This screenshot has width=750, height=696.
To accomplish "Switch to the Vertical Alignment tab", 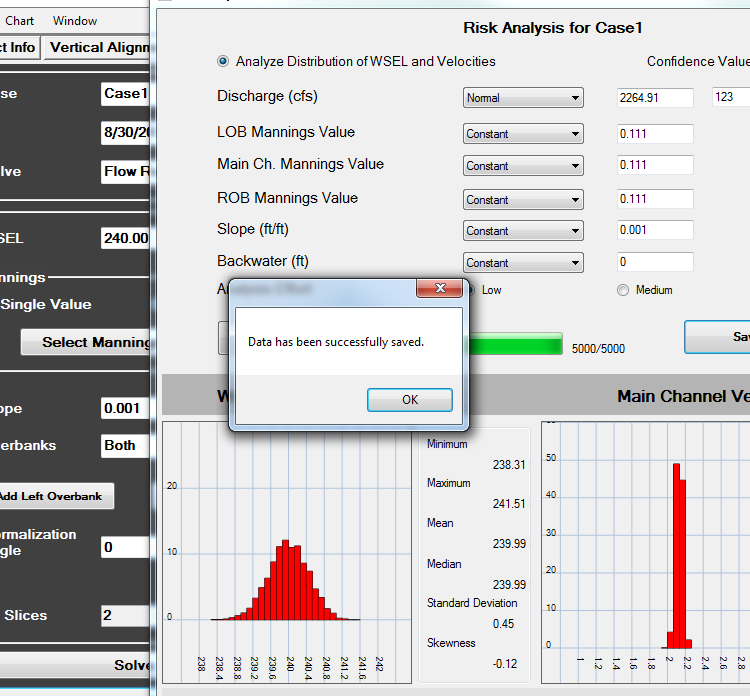I will 97,47.
